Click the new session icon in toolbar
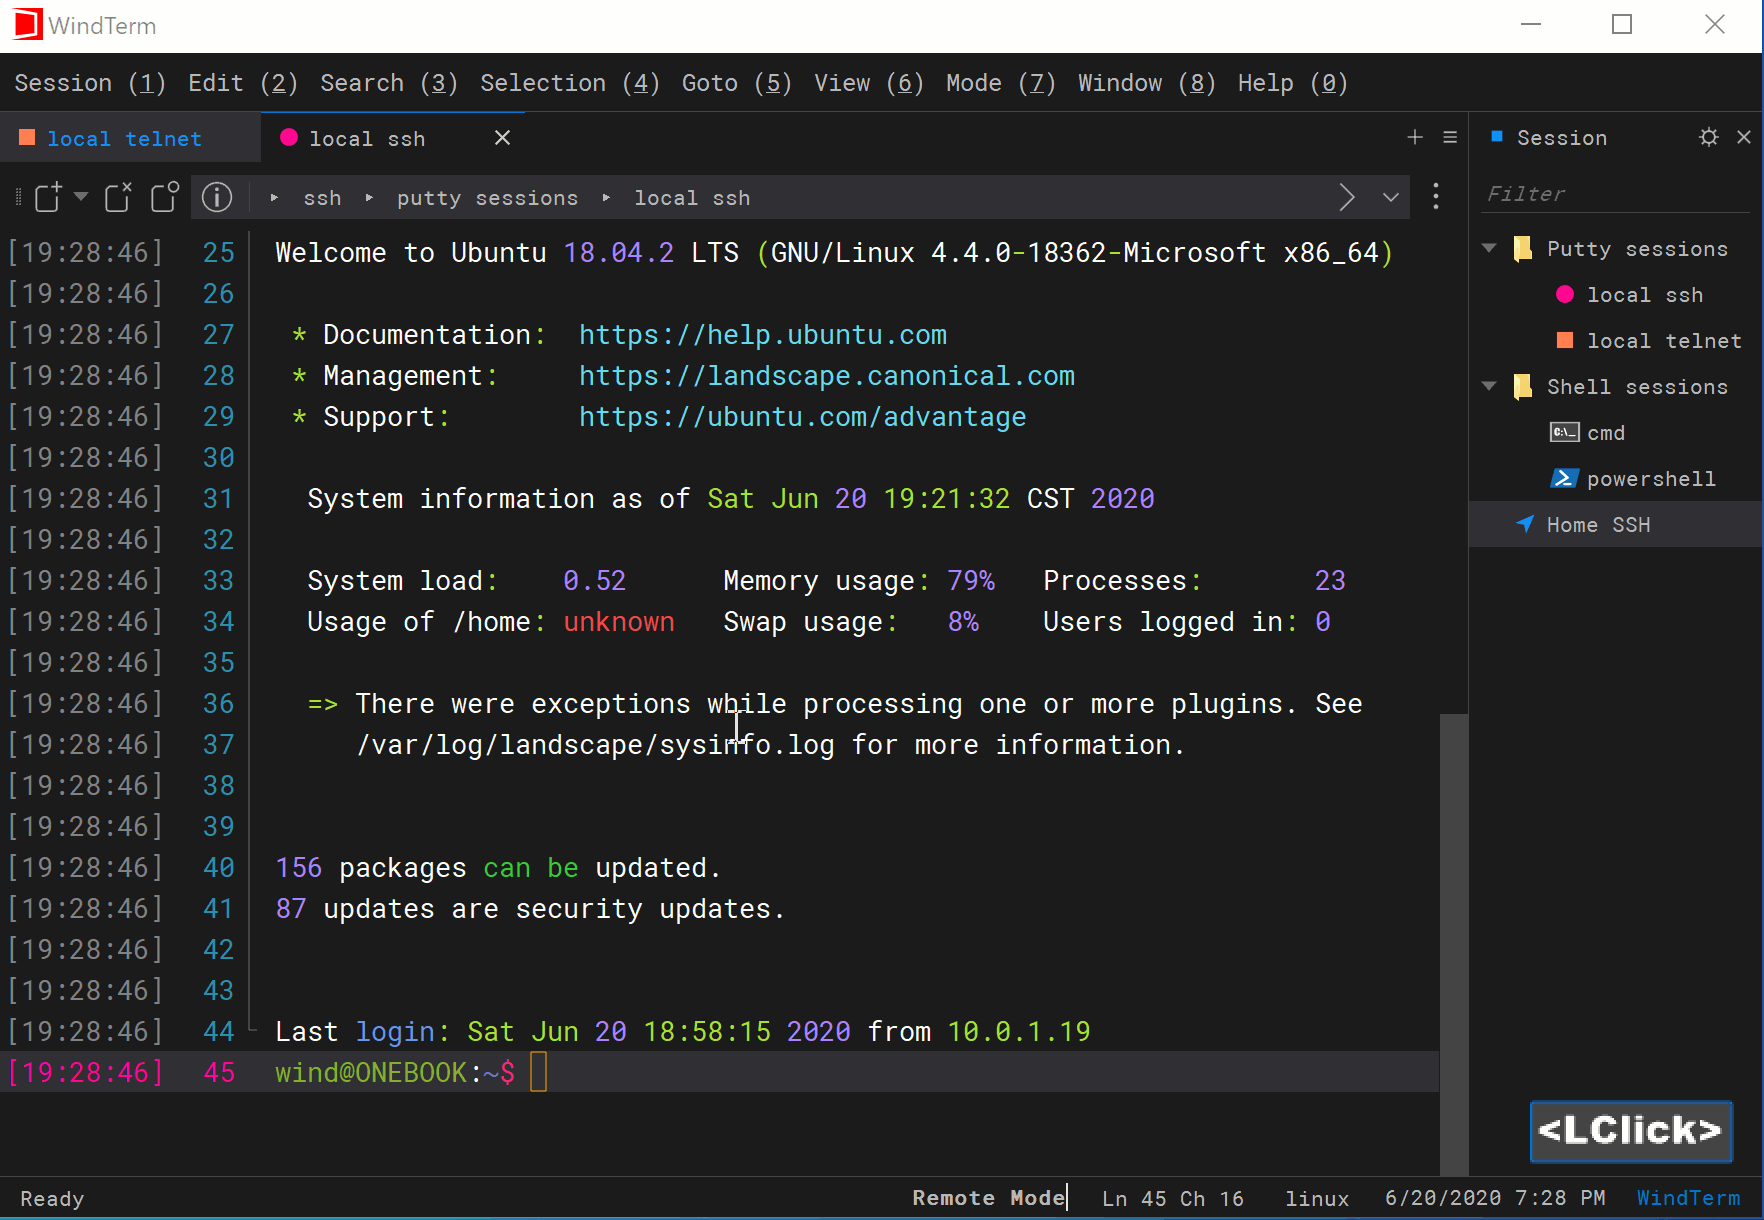 click(x=48, y=197)
